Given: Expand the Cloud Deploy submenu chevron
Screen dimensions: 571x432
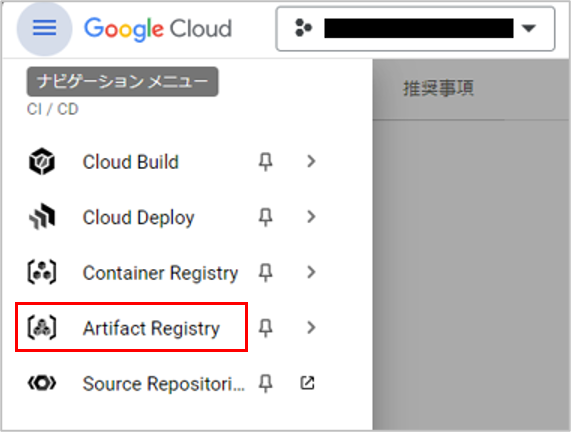Looking at the screenshot, I should point(311,217).
